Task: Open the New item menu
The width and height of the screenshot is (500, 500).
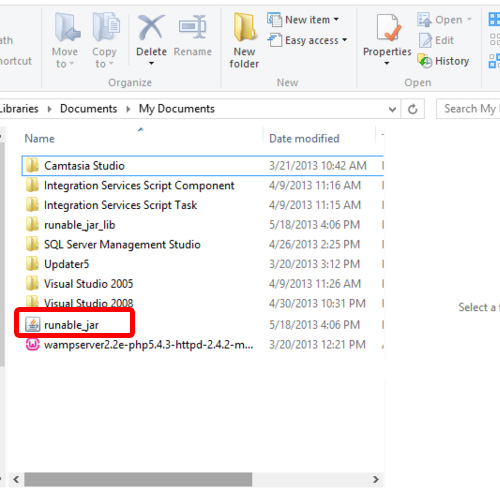Action: point(303,20)
